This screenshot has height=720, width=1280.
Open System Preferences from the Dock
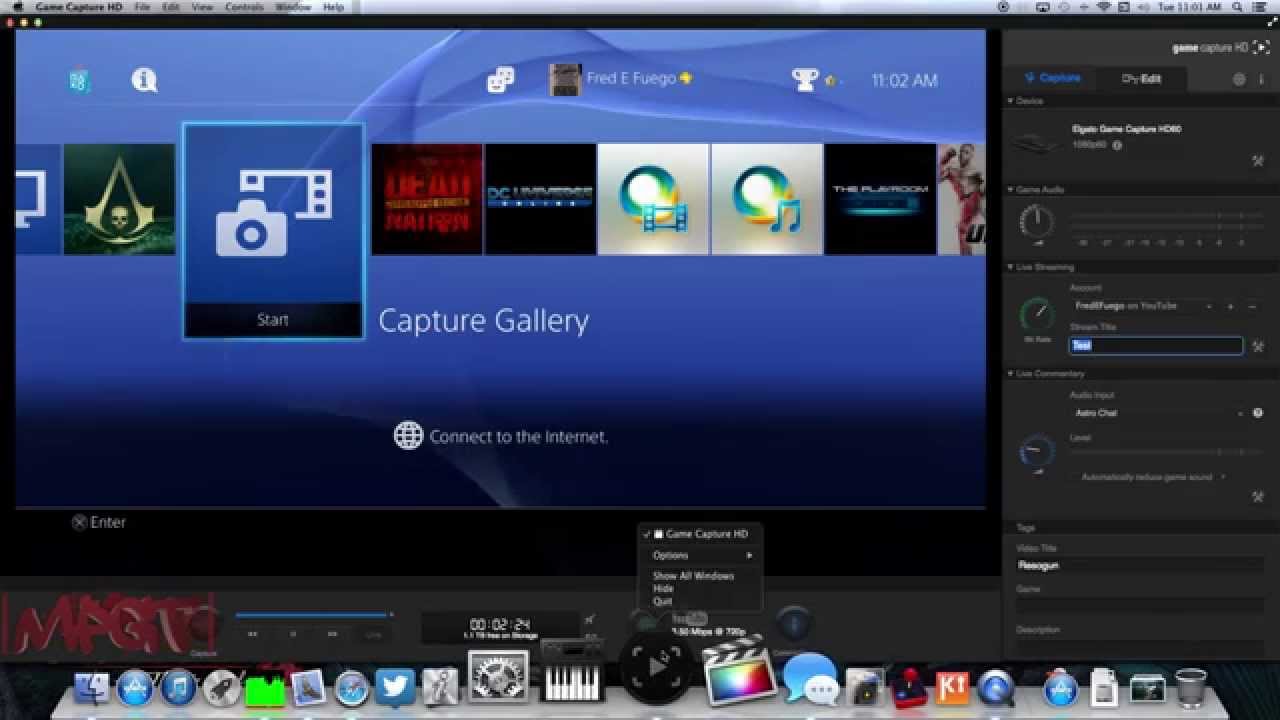pyautogui.click(x=498, y=678)
